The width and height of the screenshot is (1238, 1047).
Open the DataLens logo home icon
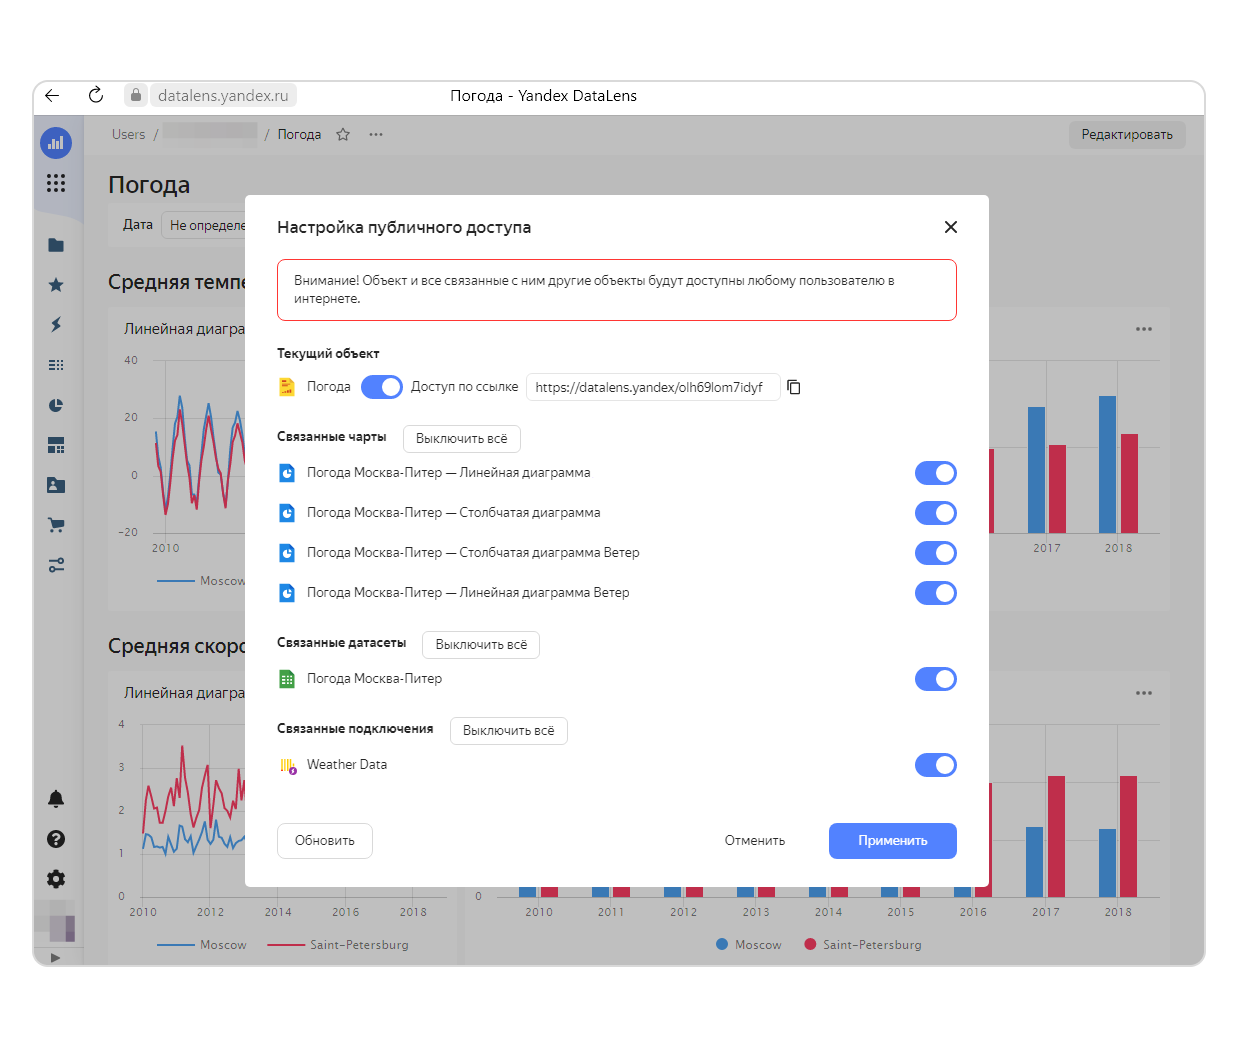(56, 143)
